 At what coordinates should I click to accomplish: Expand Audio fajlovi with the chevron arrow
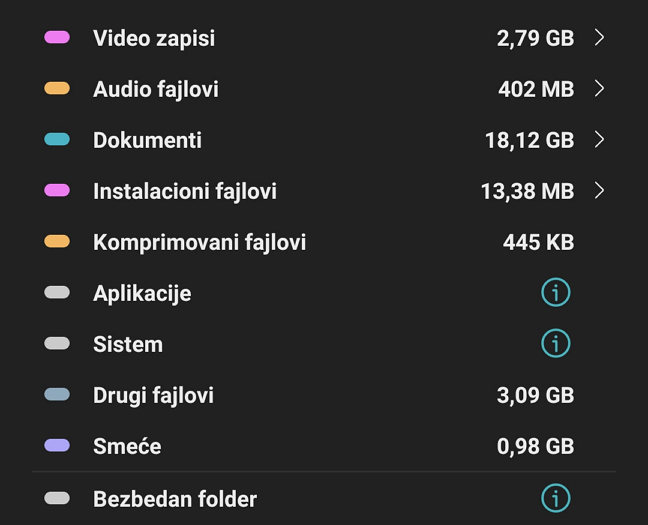point(599,89)
